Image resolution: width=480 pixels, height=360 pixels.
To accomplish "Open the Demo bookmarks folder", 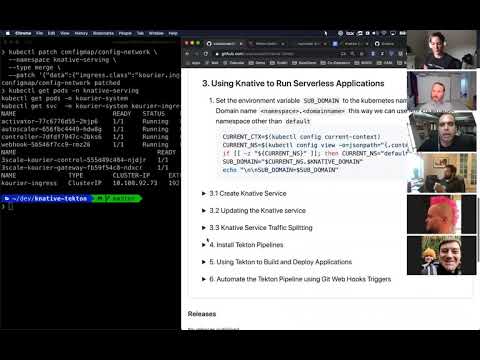I will pos(257,63).
